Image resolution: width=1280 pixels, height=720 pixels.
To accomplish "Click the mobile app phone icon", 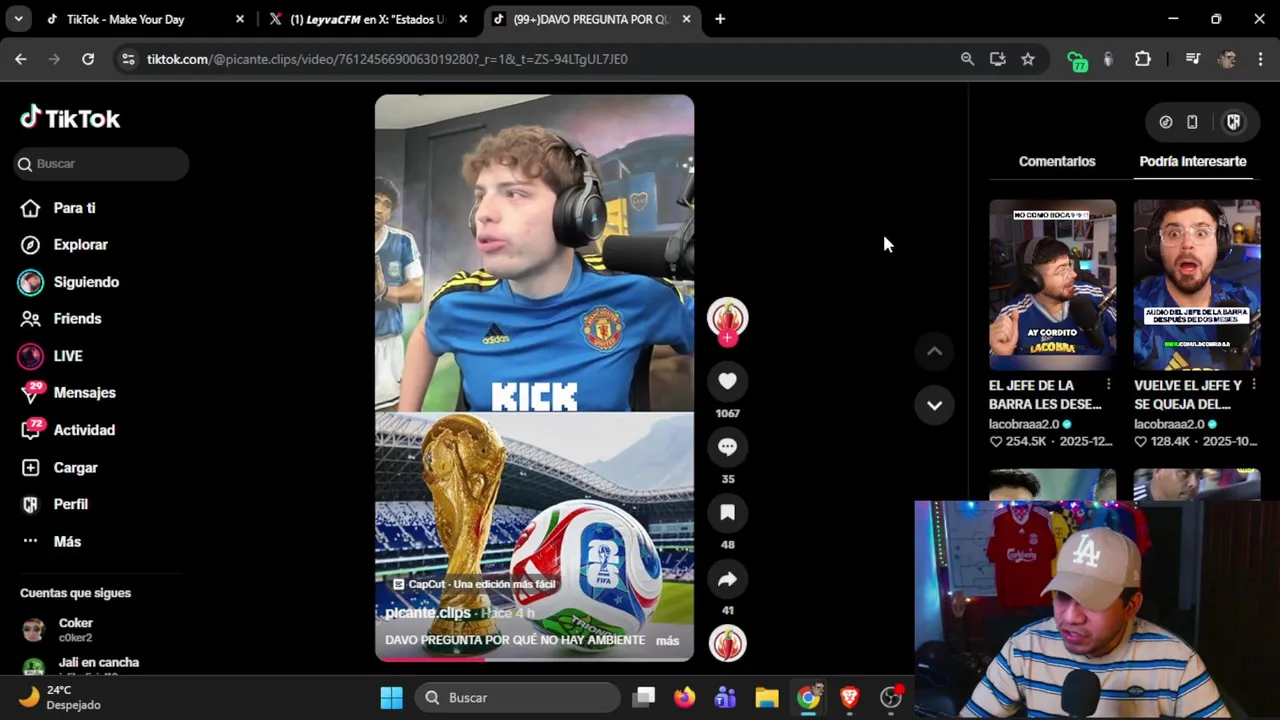I will point(1192,122).
